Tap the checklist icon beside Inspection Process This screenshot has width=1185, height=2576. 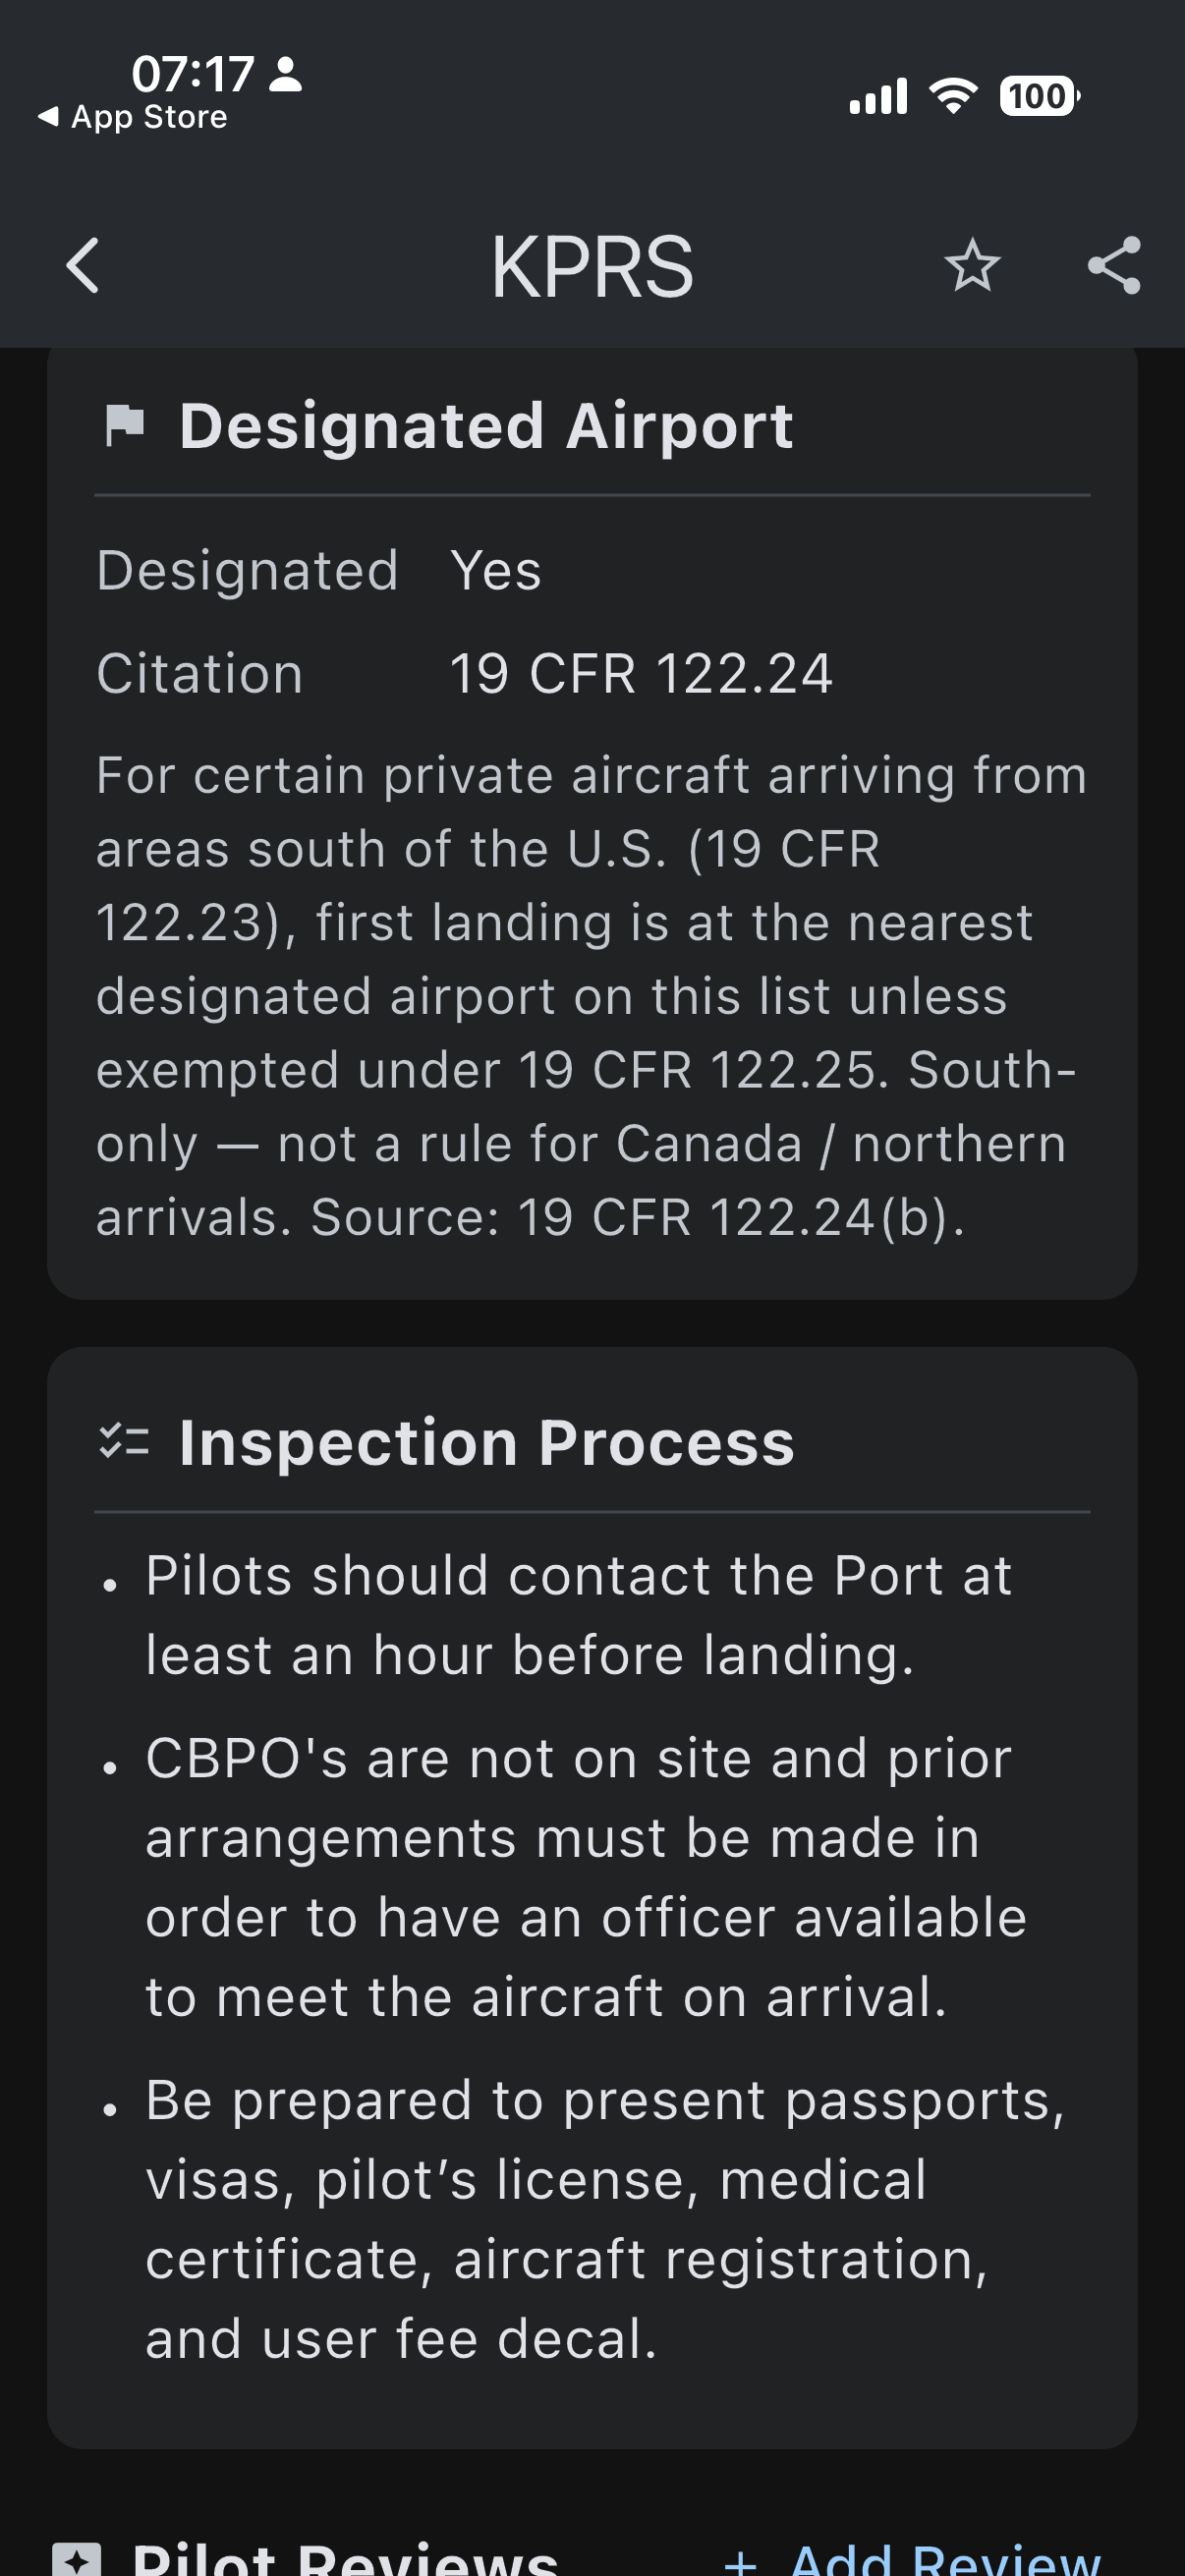(124, 1442)
